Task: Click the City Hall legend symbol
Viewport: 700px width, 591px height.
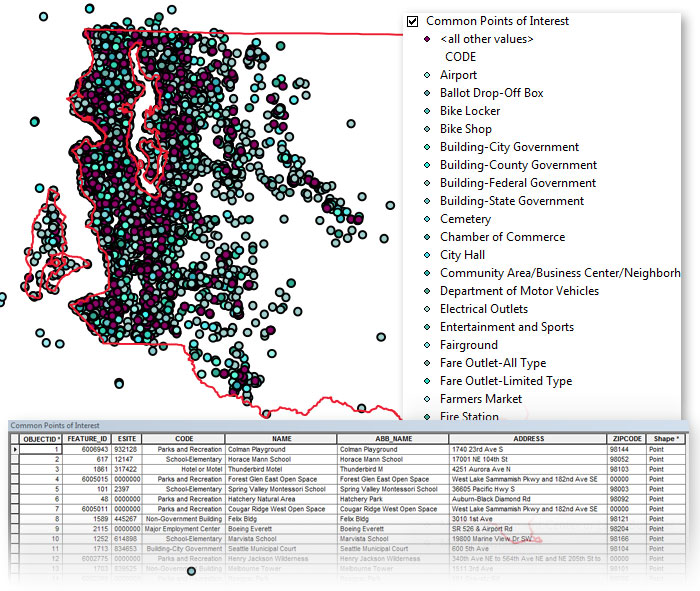Action: pos(427,255)
